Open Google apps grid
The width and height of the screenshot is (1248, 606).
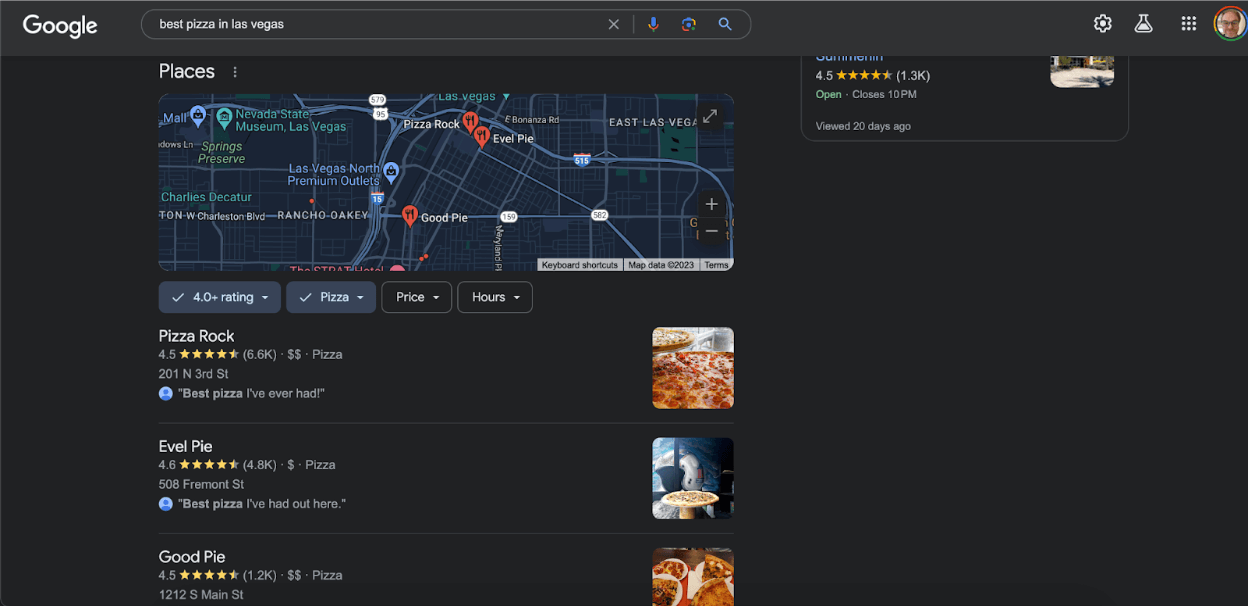coord(1188,24)
